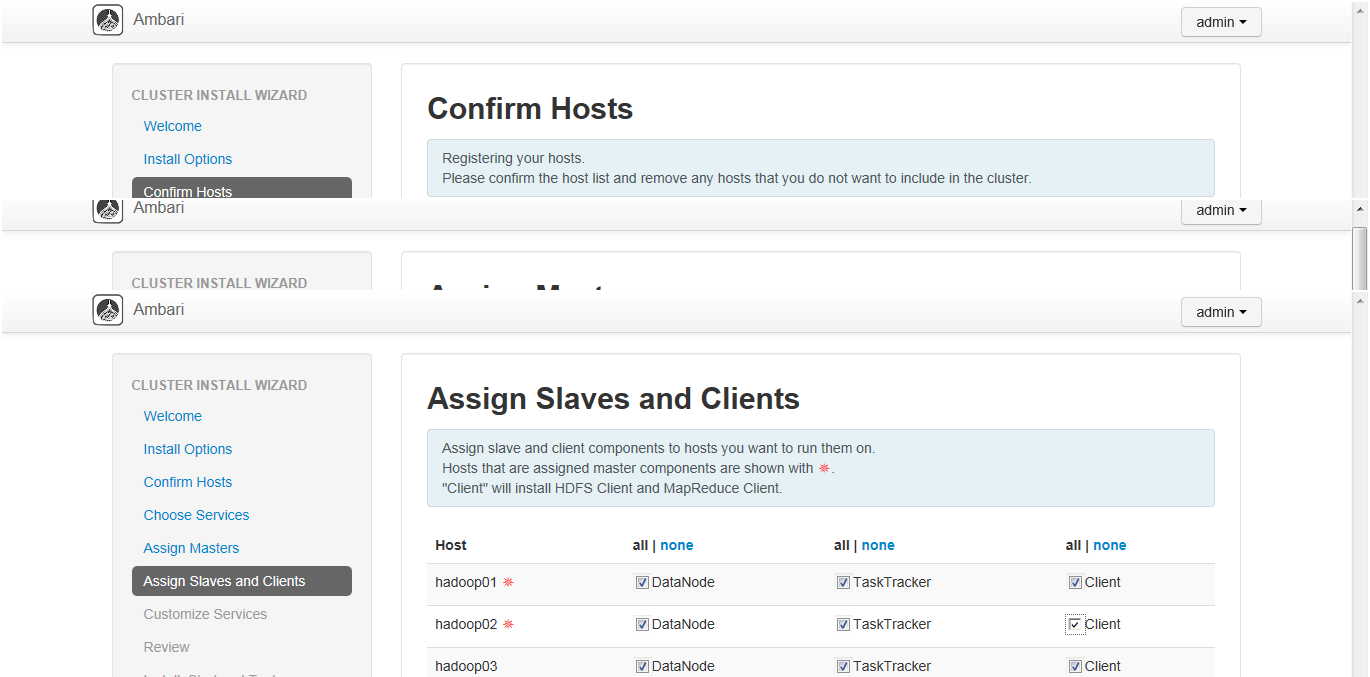Select all hosts for DataNode column

tap(640, 545)
